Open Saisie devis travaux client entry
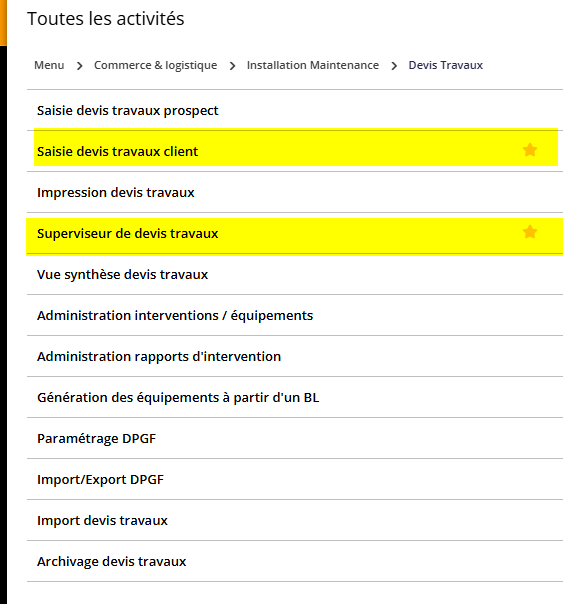This screenshot has width=574, height=604. [295, 151]
